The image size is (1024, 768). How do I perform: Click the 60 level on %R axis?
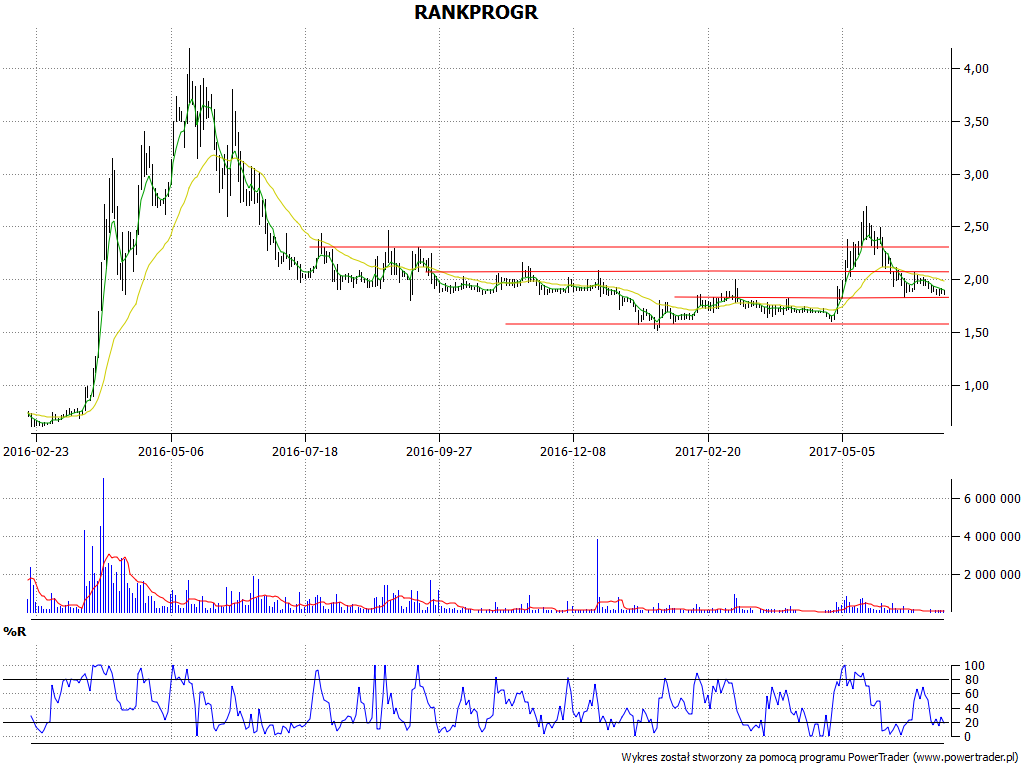point(972,694)
